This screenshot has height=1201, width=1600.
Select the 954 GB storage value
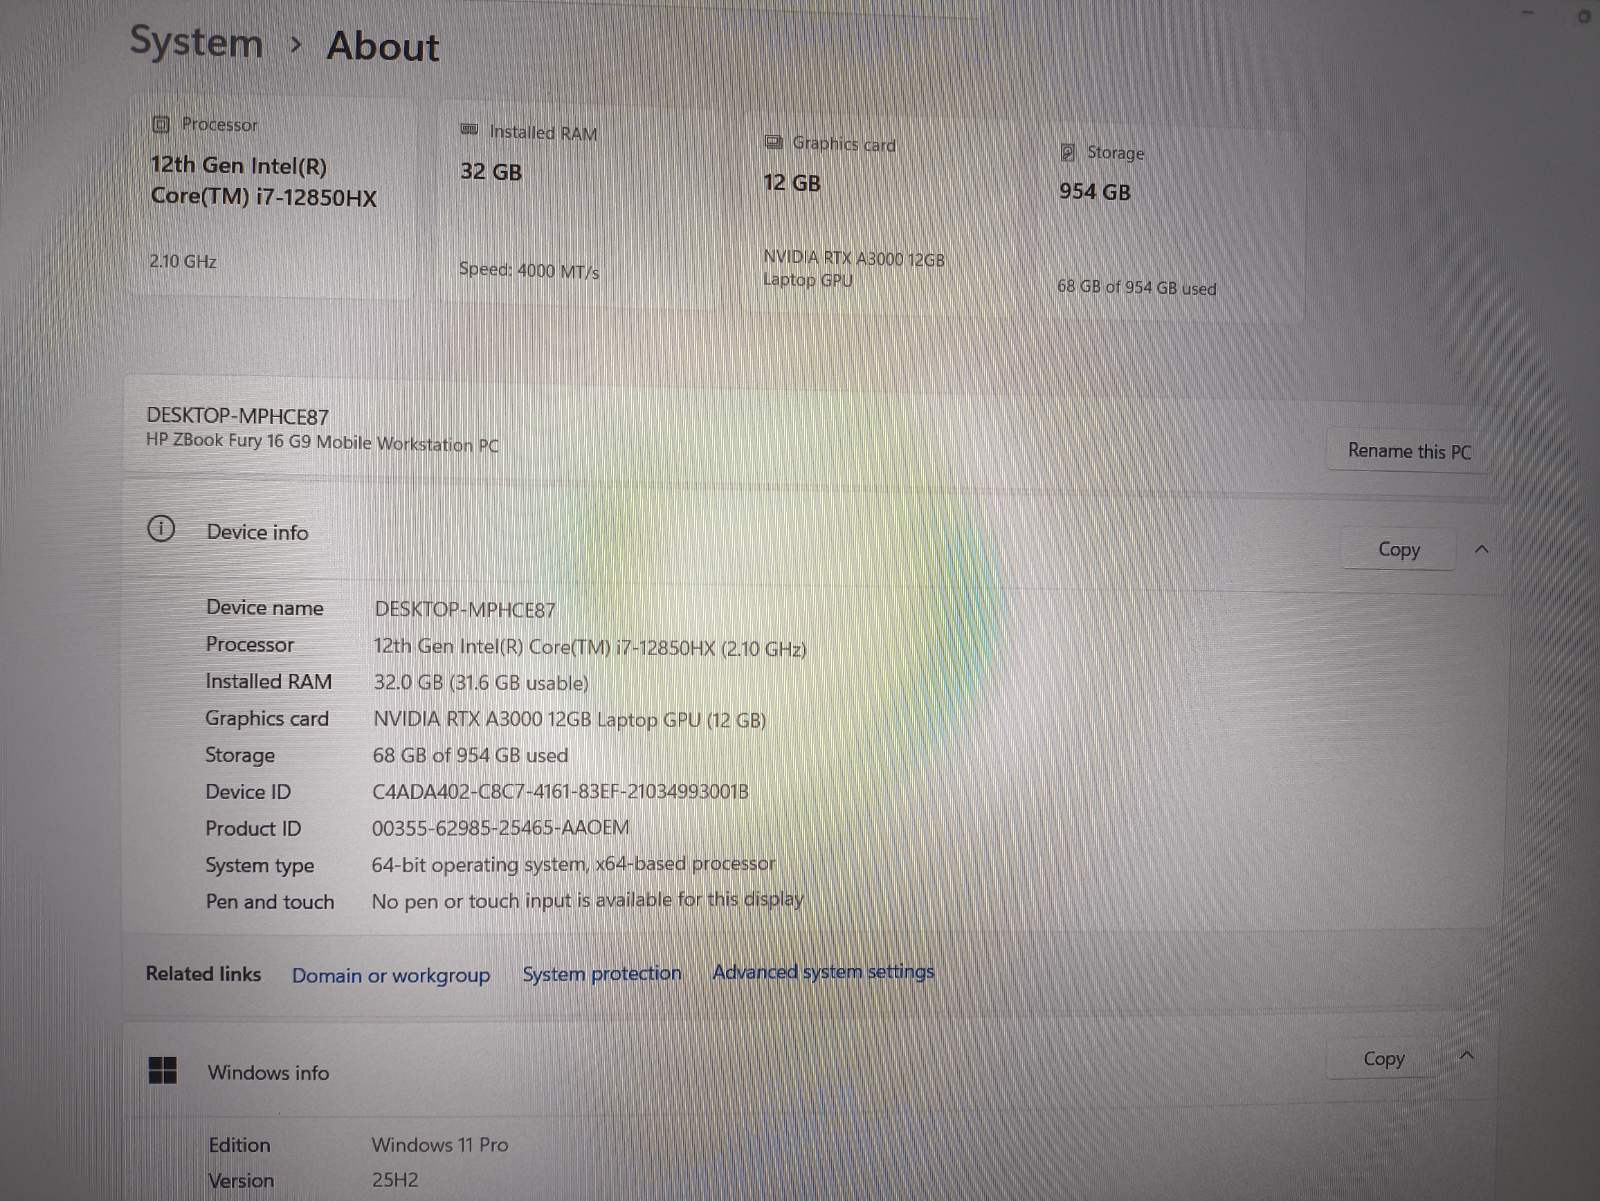coord(1095,192)
